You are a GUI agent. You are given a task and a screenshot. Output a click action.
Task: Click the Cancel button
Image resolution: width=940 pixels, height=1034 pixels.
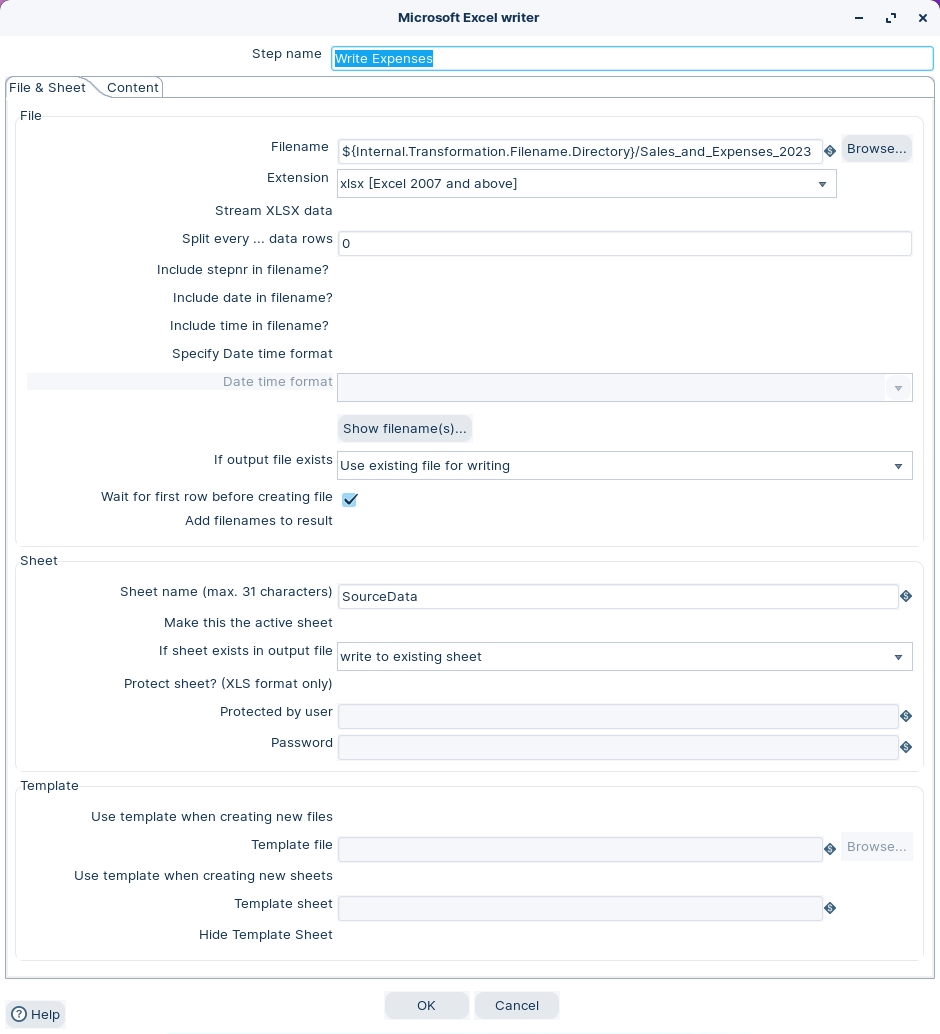coord(516,1005)
